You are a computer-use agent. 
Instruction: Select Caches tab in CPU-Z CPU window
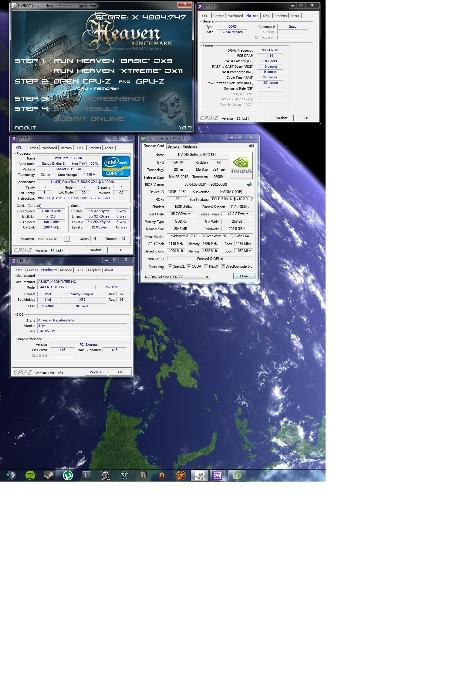tap(33, 147)
